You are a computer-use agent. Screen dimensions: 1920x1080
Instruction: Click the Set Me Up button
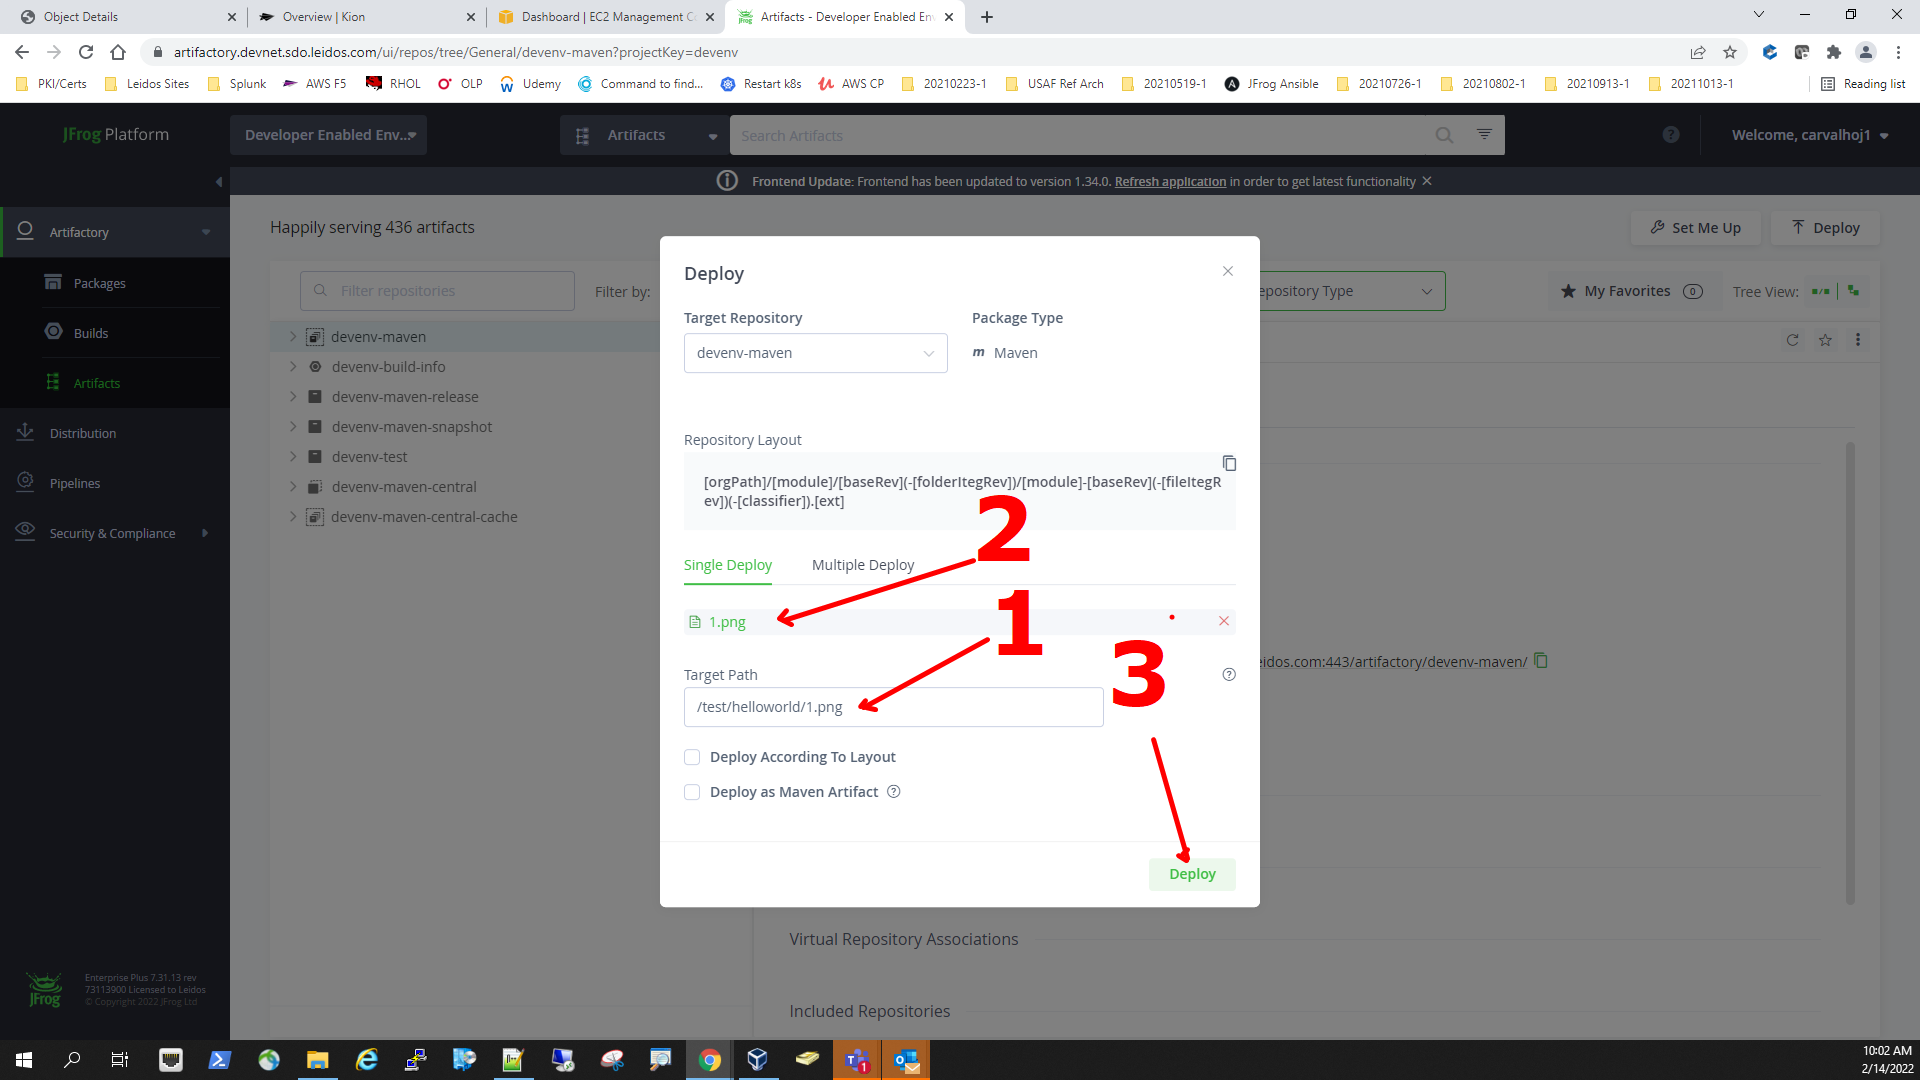[x=1696, y=228]
